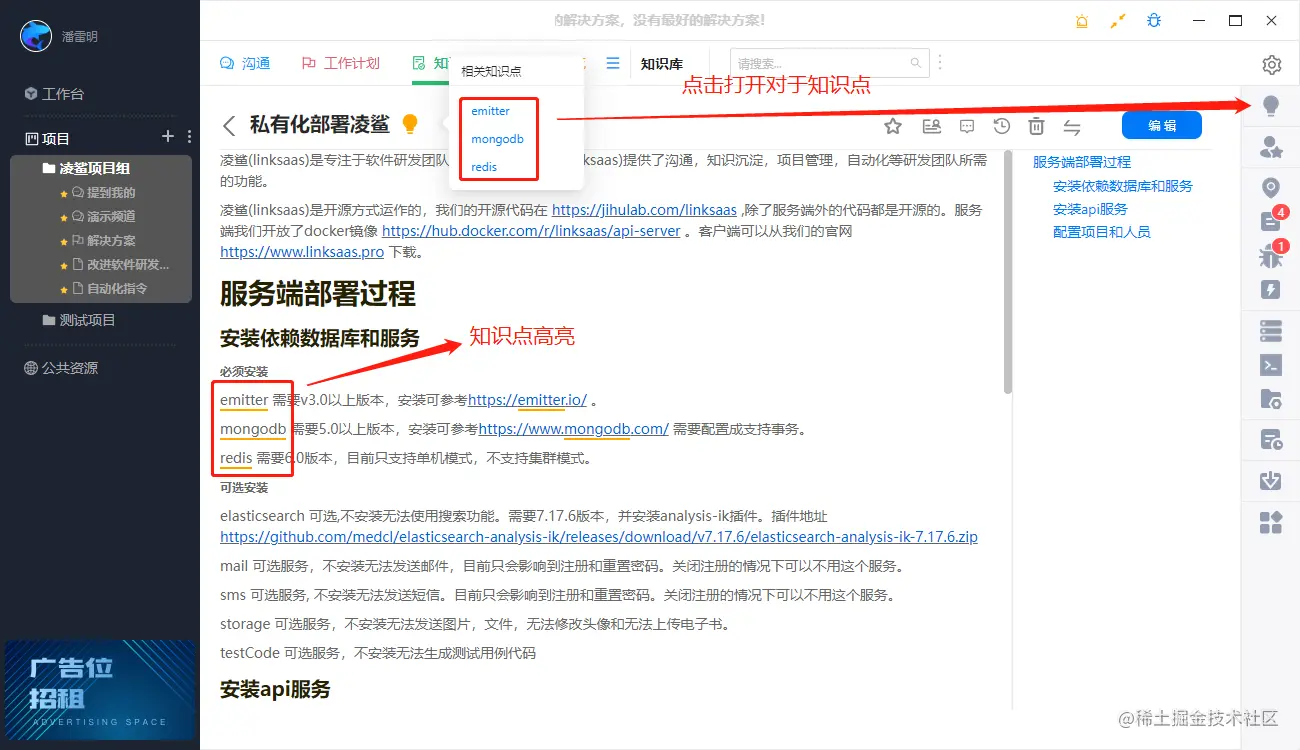Click the 广告位招租 advertising banner
This screenshot has width=1300, height=750.
pos(100,689)
